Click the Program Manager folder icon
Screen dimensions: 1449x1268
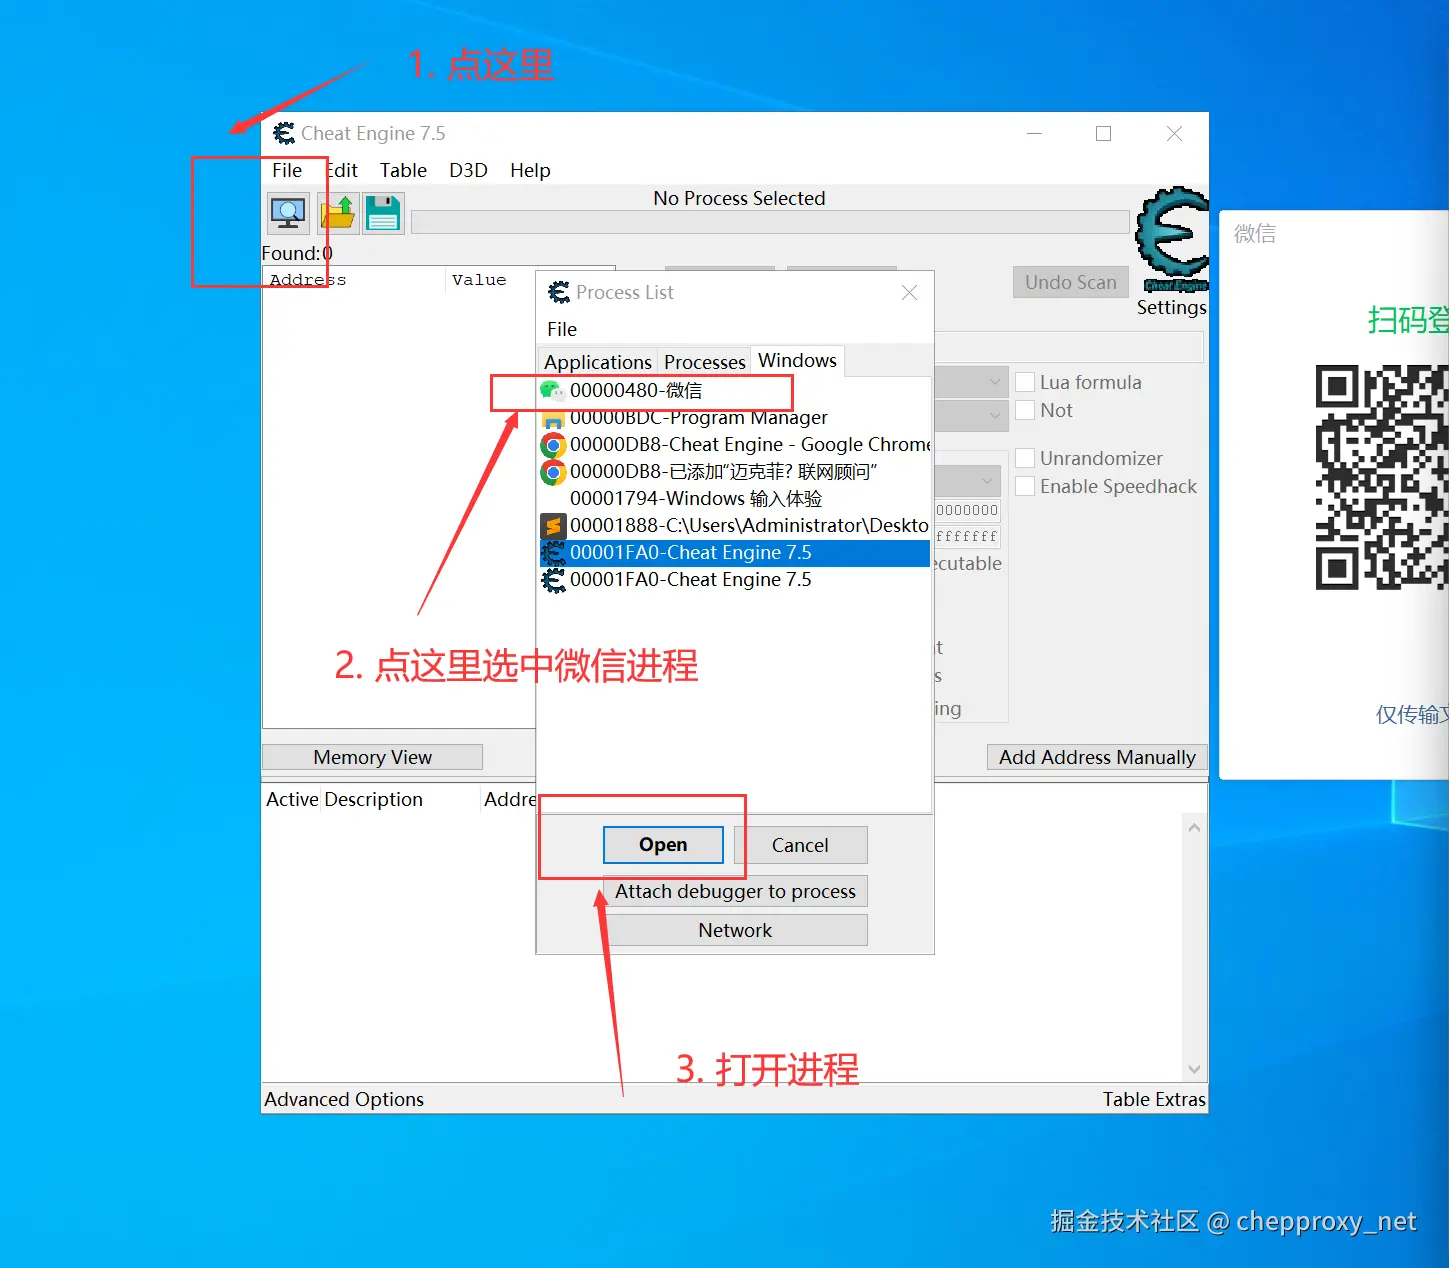pyautogui.click(x=553, y=419)
